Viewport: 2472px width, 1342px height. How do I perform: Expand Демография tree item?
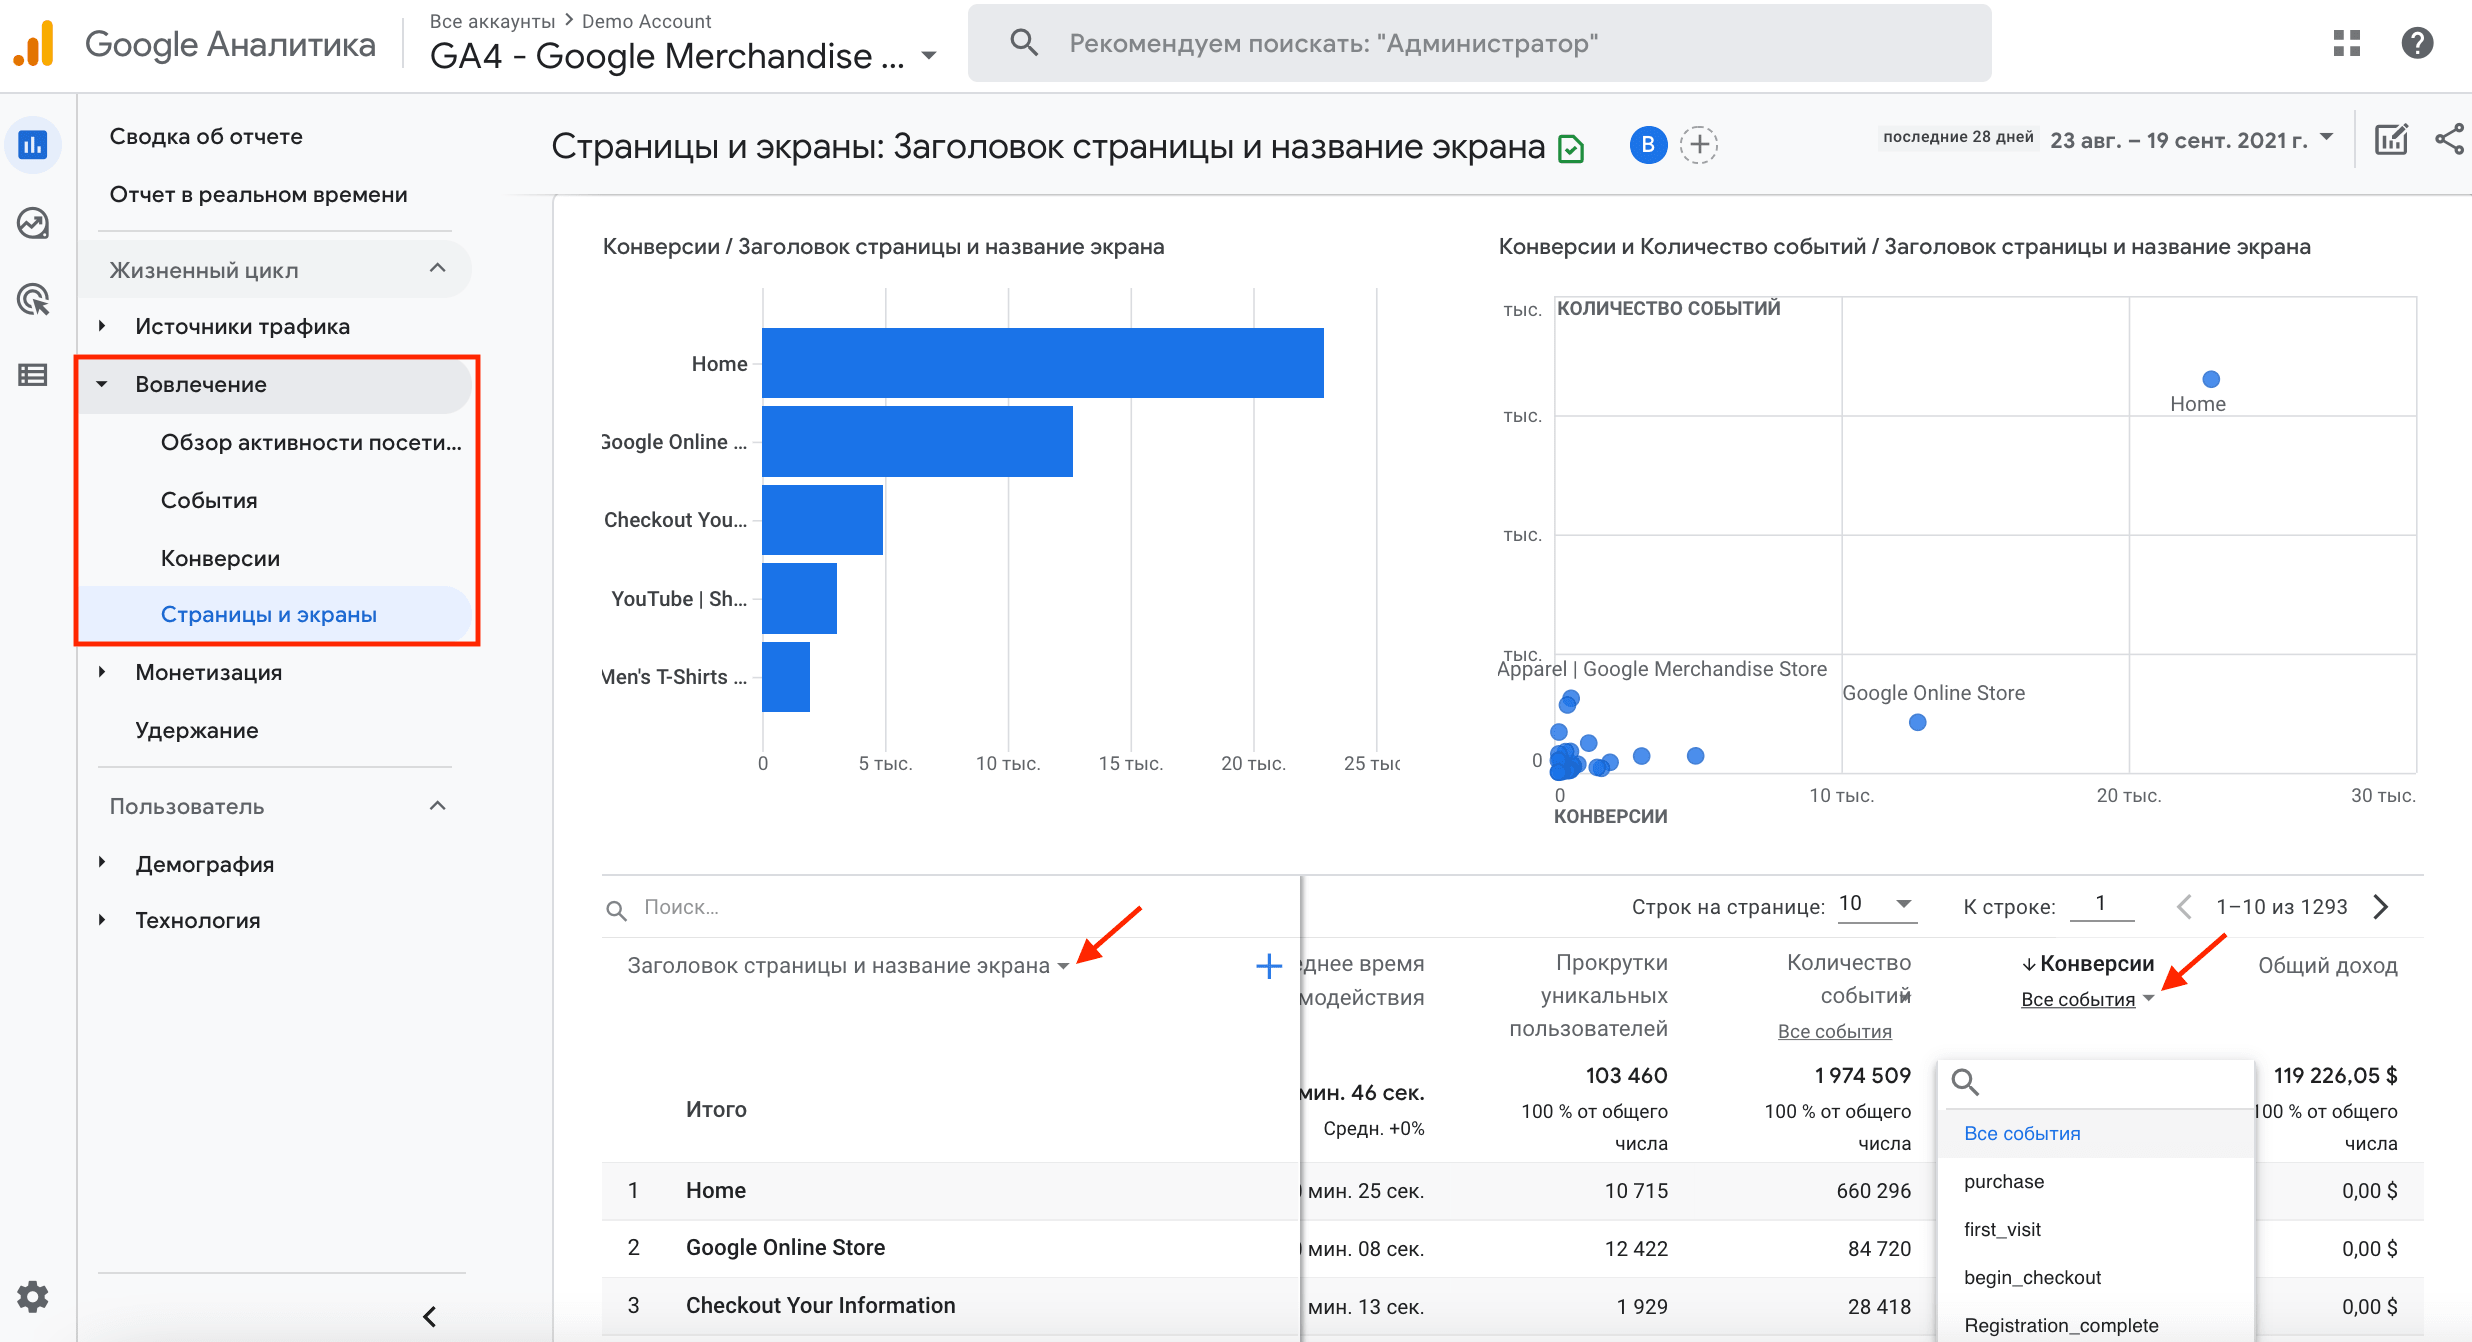[102, 863]
